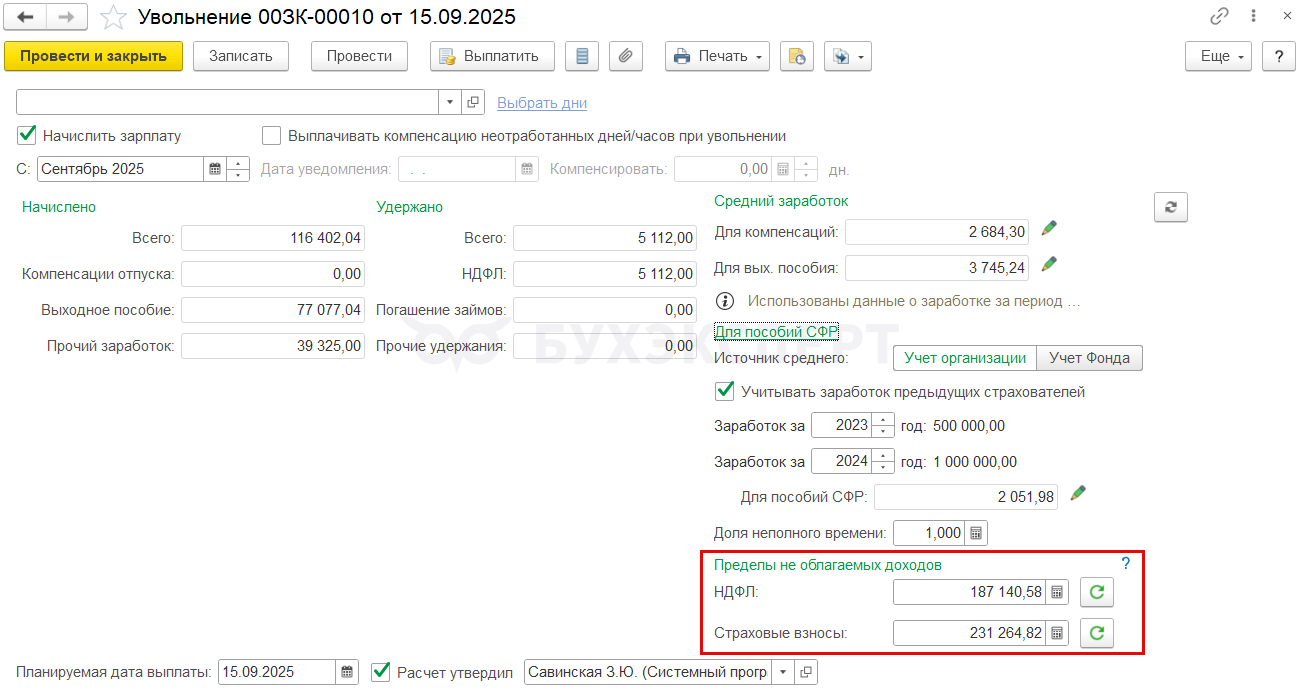Viewport: 1301px width, 691px height.
Task: Select Учет Фонда as average source
Action: pos(1089,358)
